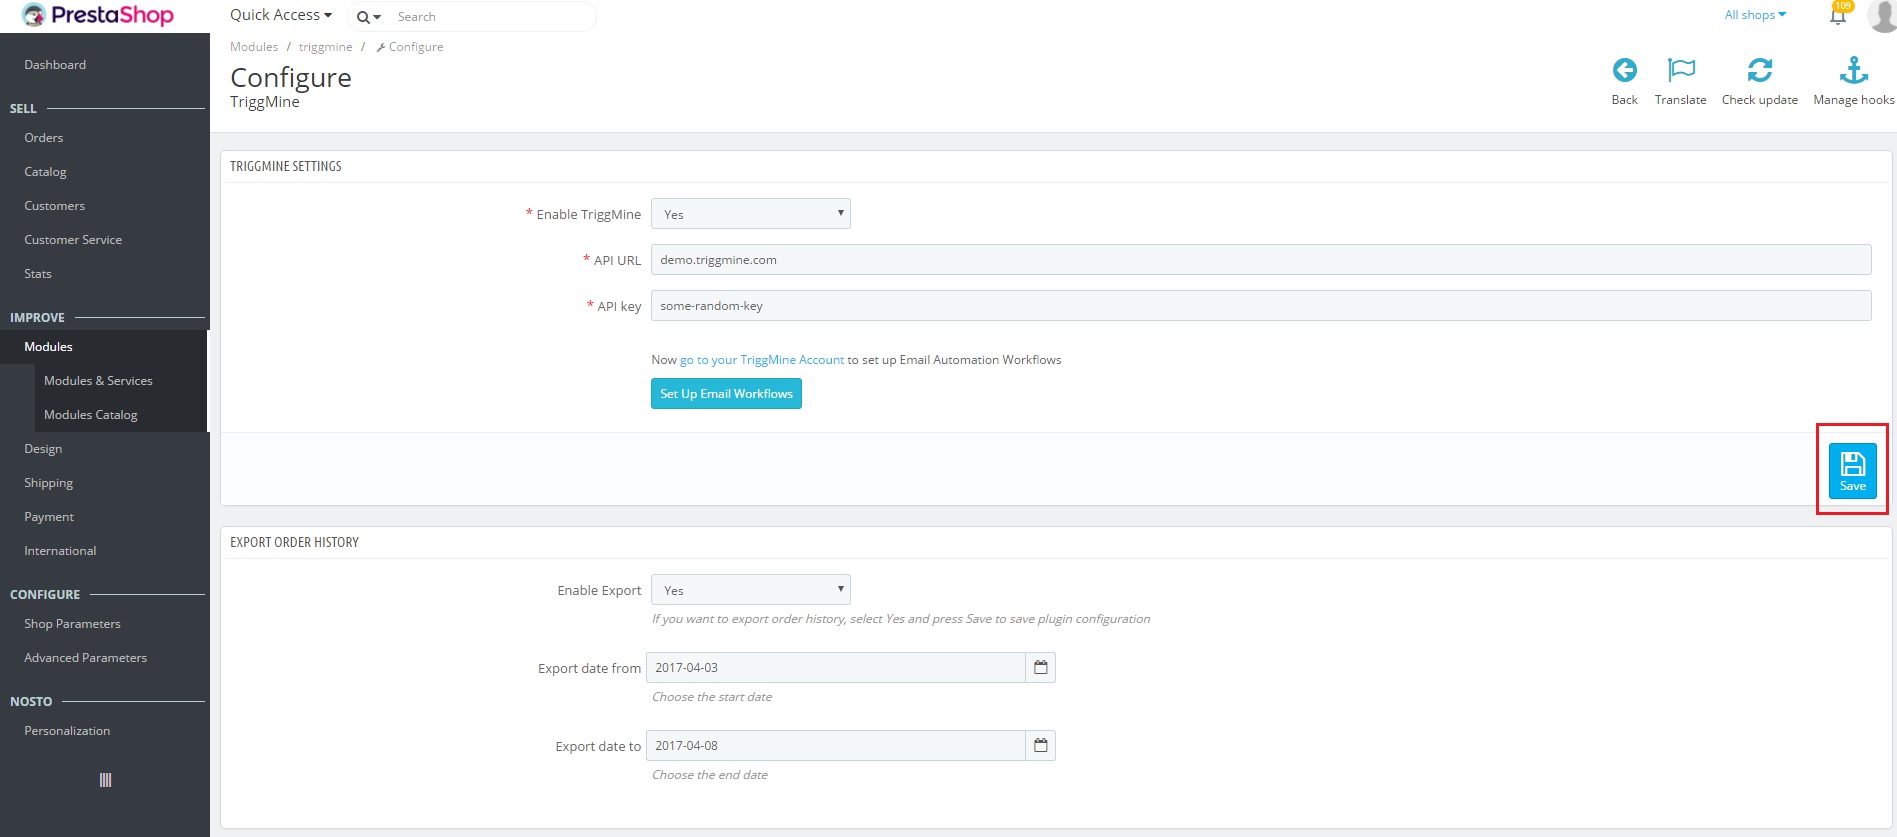Open the notifications bell icon
Image resolution: width=1897 pixels, height=837 pixels.
point(1838,16)
